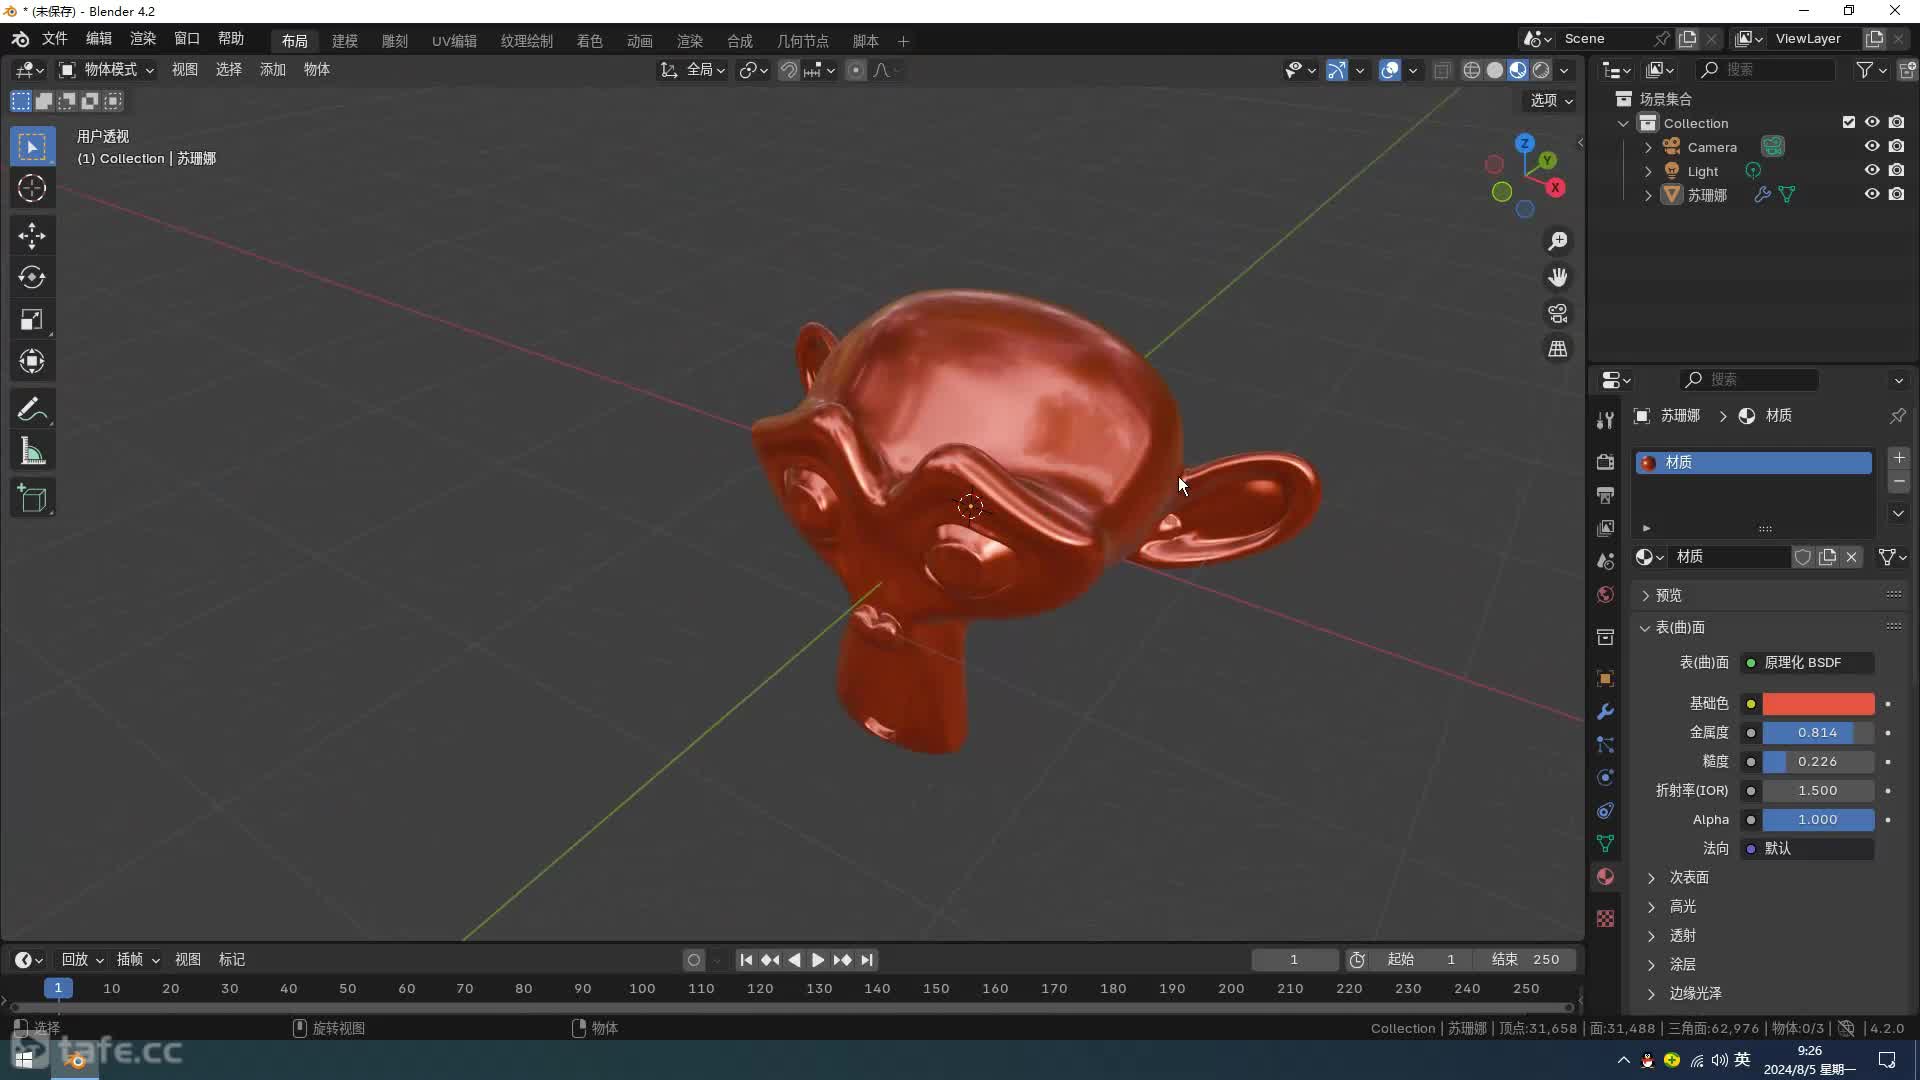Open the 窗口 menu

tap(186, 38)
